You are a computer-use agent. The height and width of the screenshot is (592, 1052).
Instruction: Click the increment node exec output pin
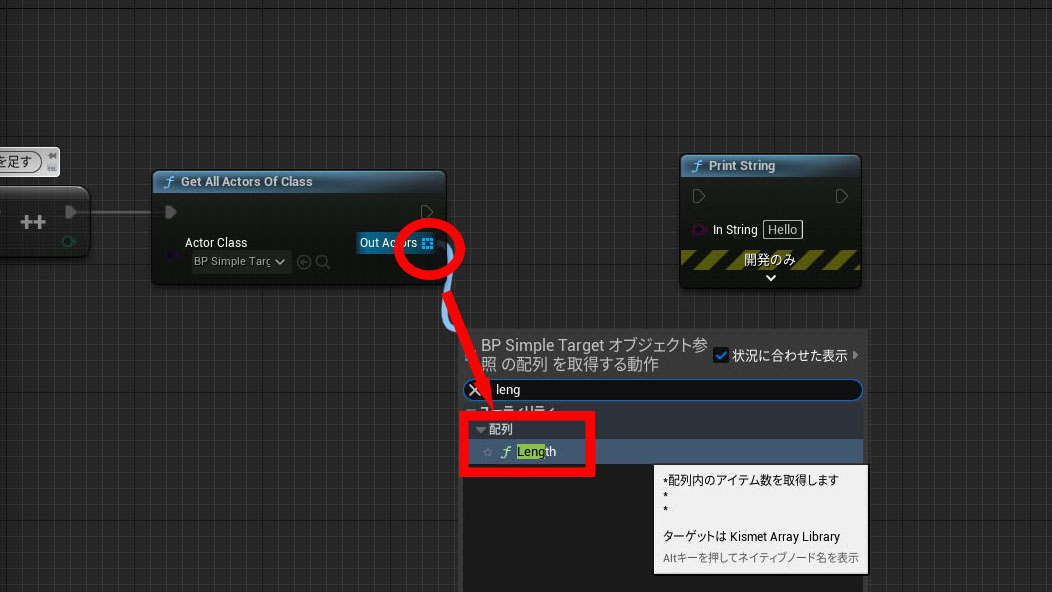(x=70, y=212)
